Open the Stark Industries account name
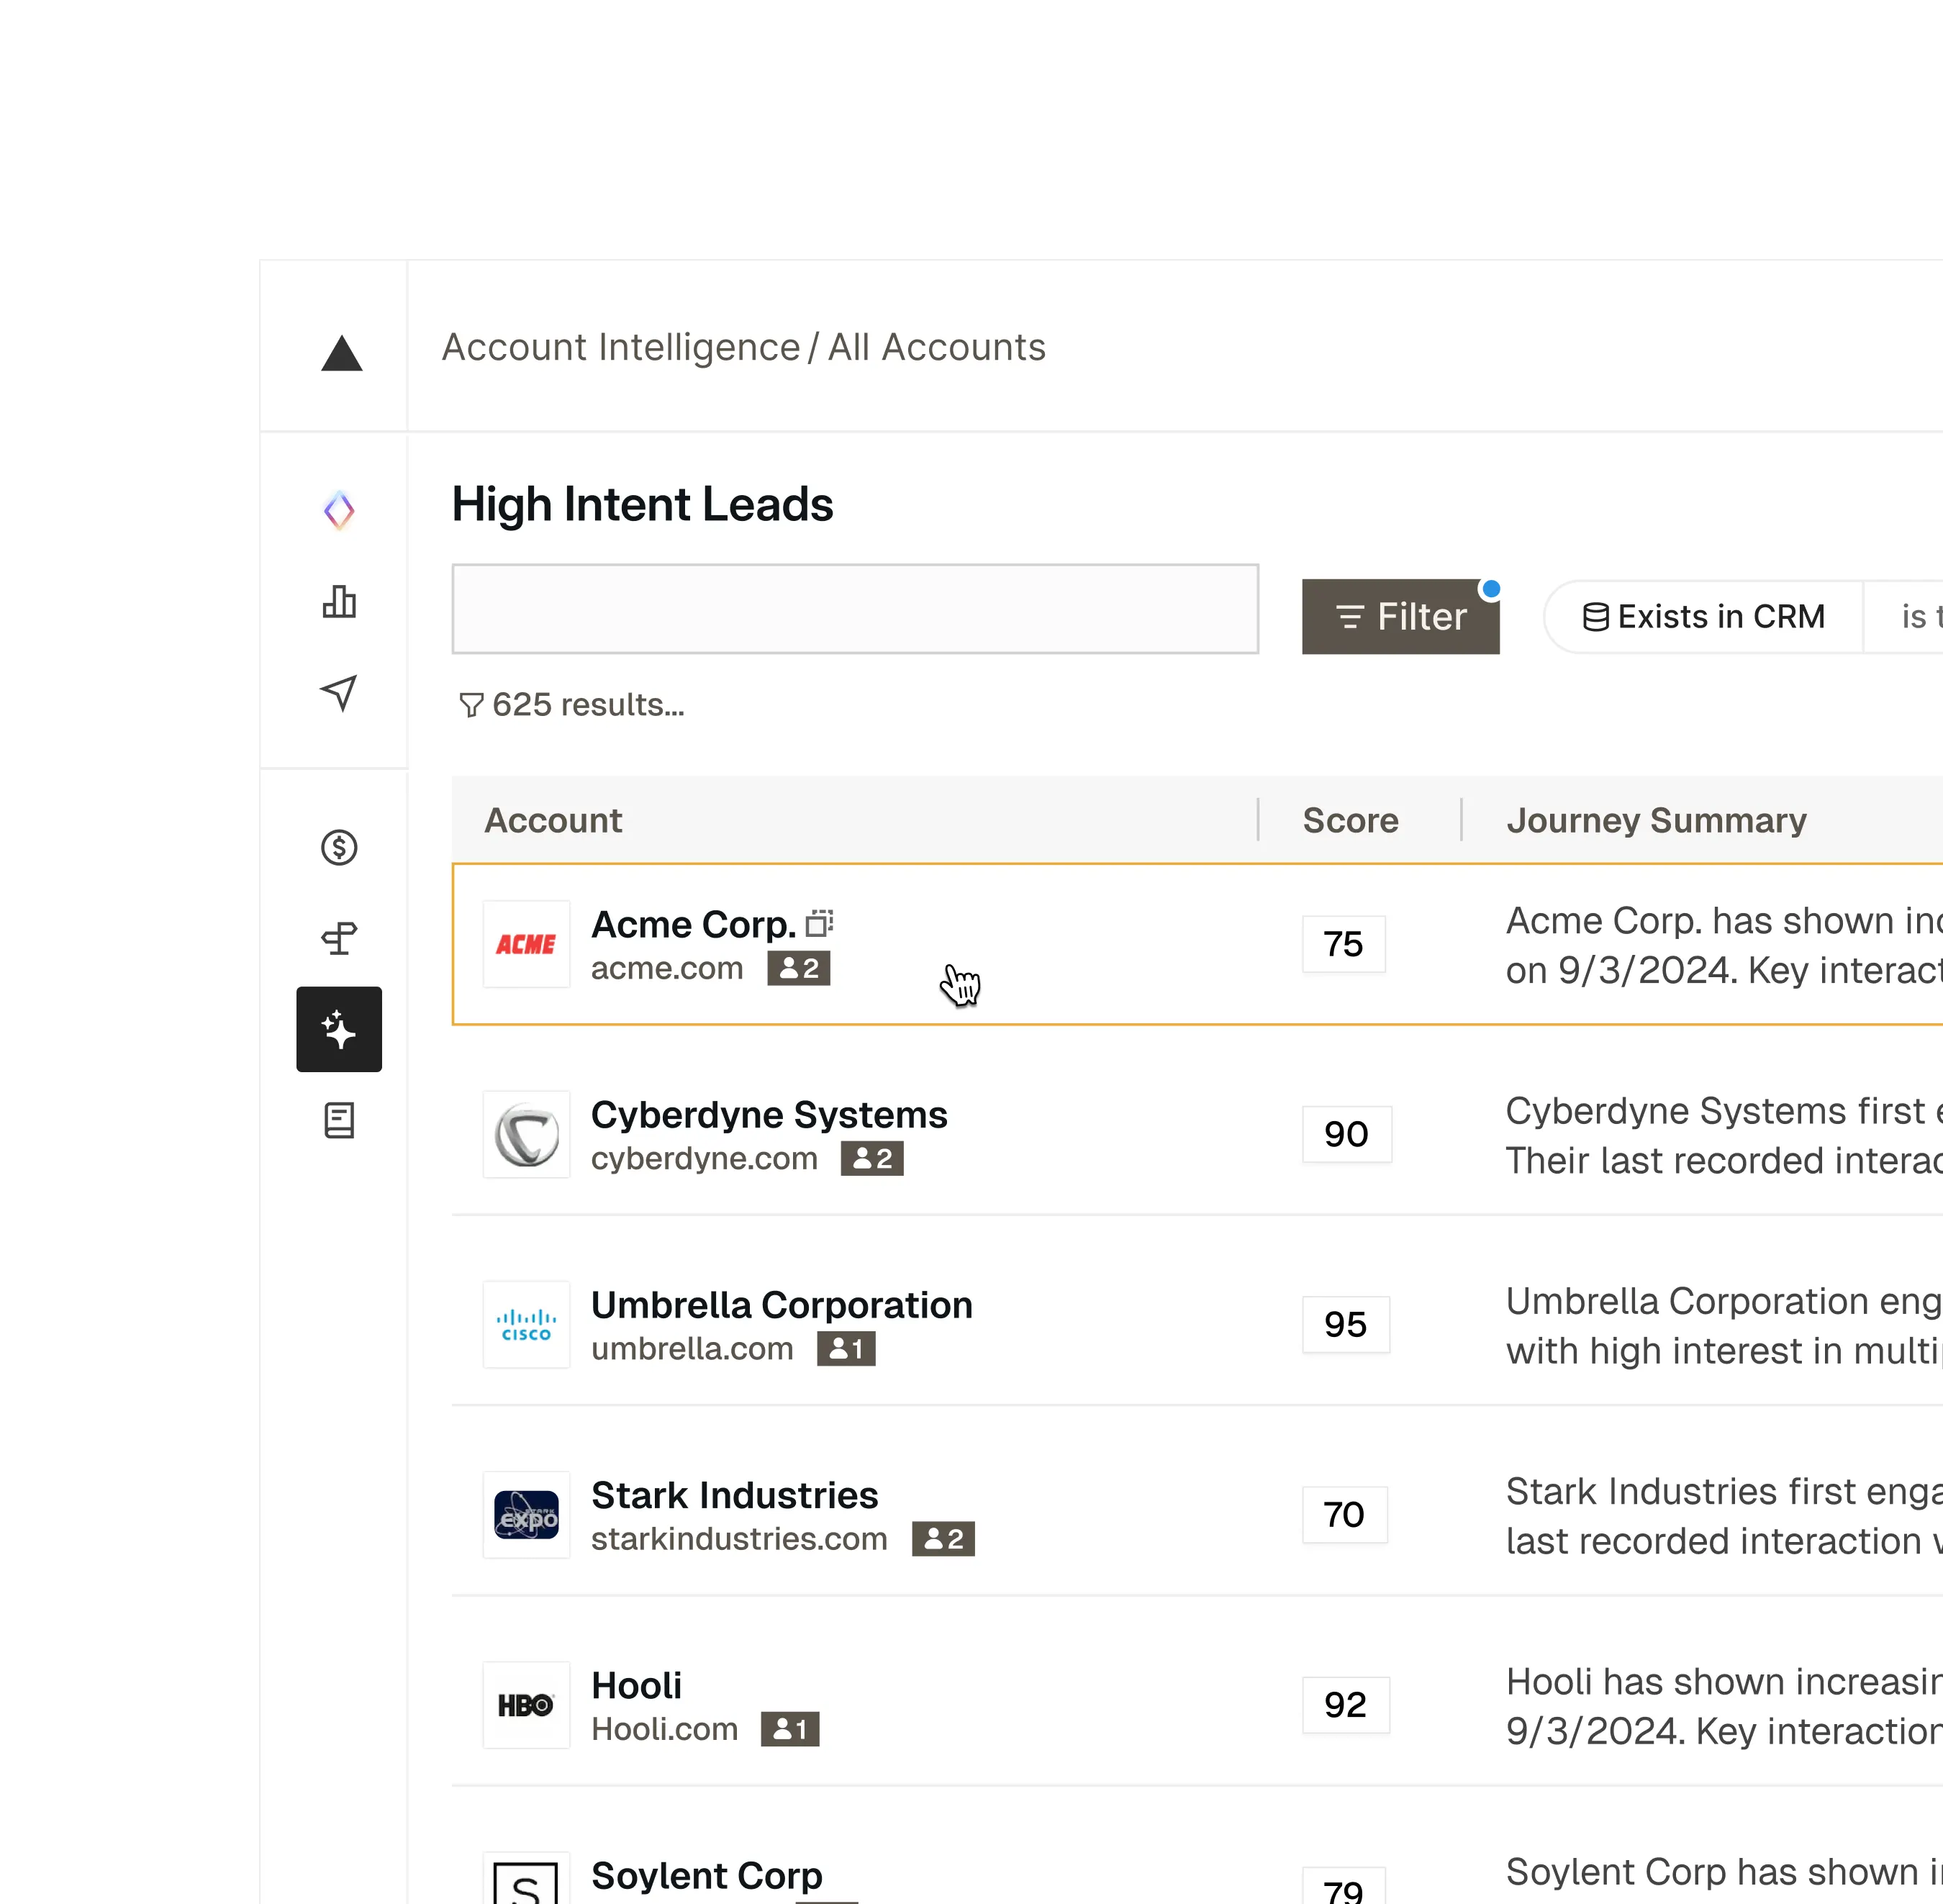Image resolution: width=1943 pixels, height=1904 pixels. (x=734, y=1495)
